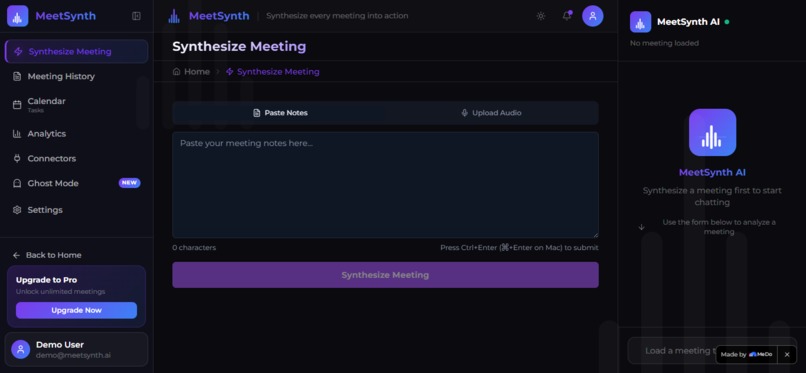Open Synthesize Meeting in the sidebar
This screenshot has width=806, height=373.
coord(77,51)
